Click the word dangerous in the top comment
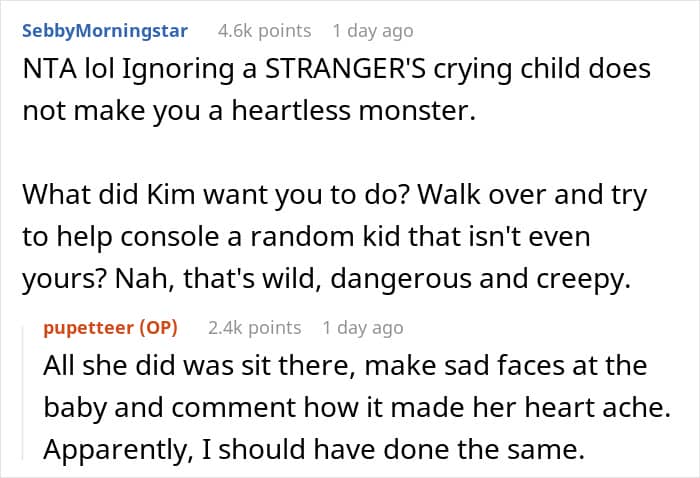 (x=414, y=280)
